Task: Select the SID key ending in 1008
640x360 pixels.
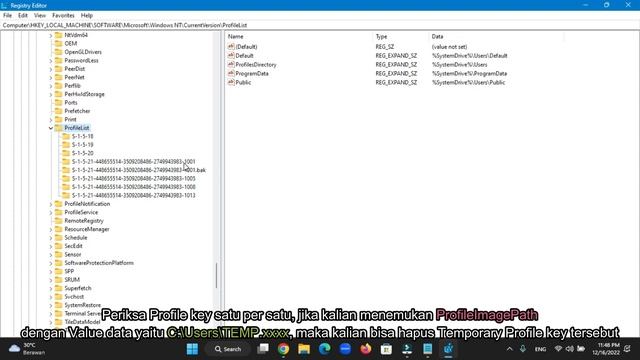Action: point(133,187)
